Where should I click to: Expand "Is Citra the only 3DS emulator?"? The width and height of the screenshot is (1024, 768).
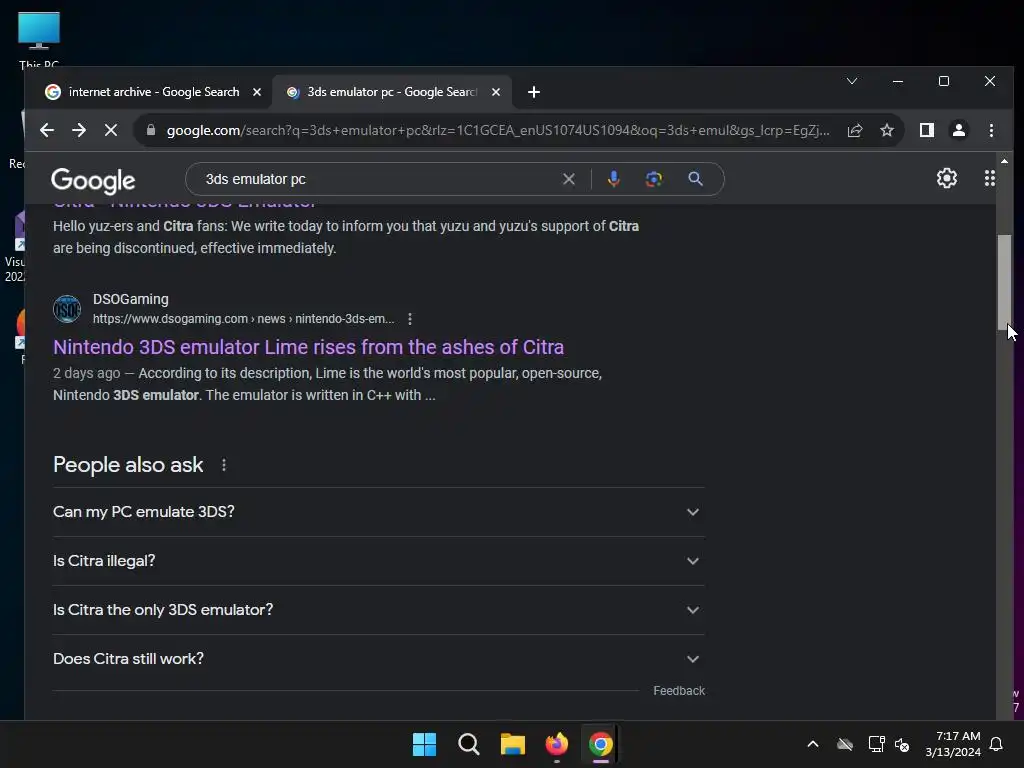coord(379,610)
